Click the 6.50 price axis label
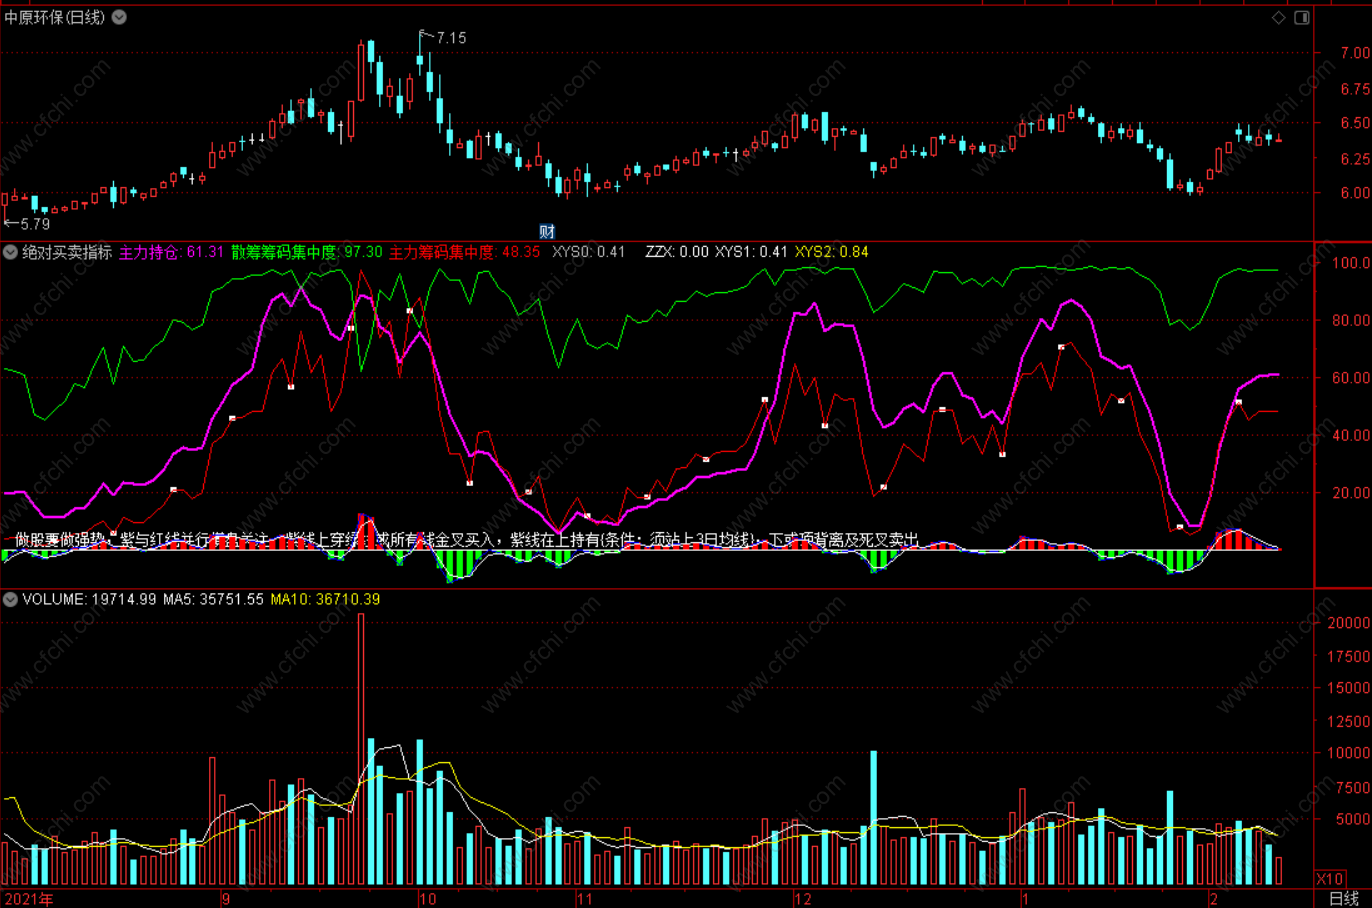The height and width of the screenshot is (908, 1372). 1355,123
